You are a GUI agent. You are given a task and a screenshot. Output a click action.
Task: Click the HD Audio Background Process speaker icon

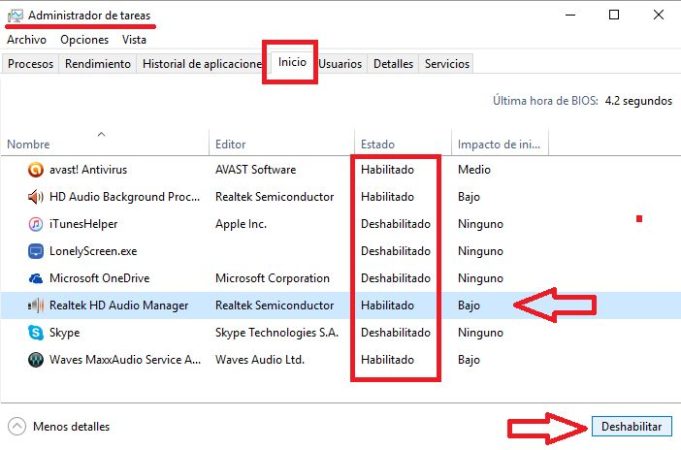[x=36, y=197]
